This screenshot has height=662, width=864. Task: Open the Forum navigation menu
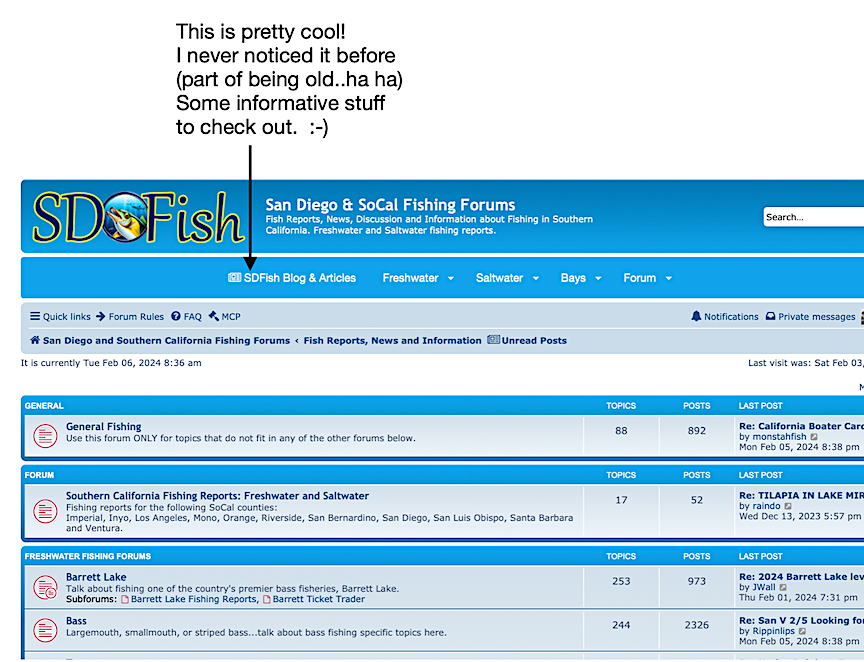click(x=647, y=278)
